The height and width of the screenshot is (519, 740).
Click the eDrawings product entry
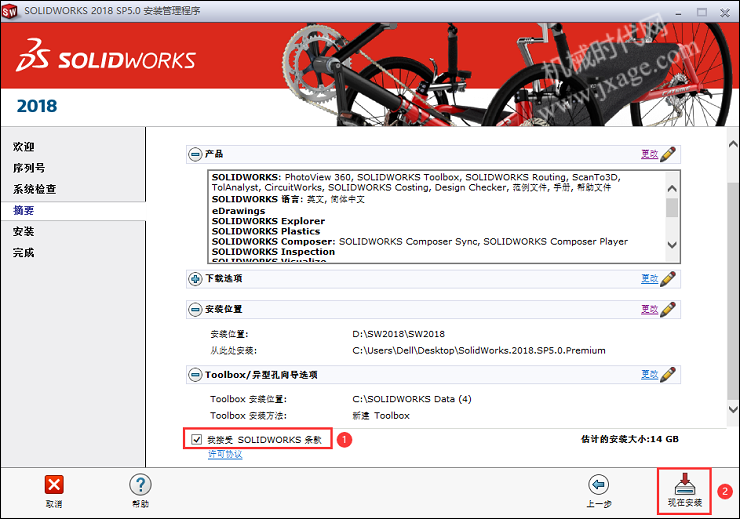coord(238,211)
